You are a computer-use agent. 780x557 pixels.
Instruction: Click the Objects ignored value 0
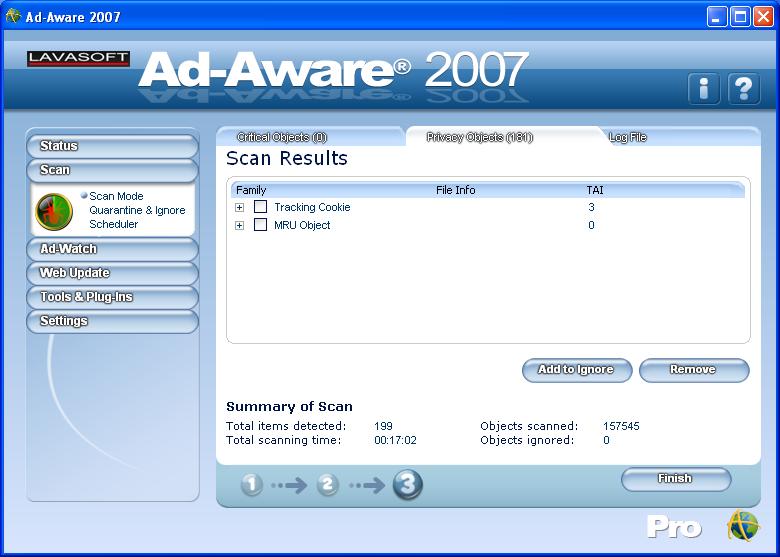(606, 440)
